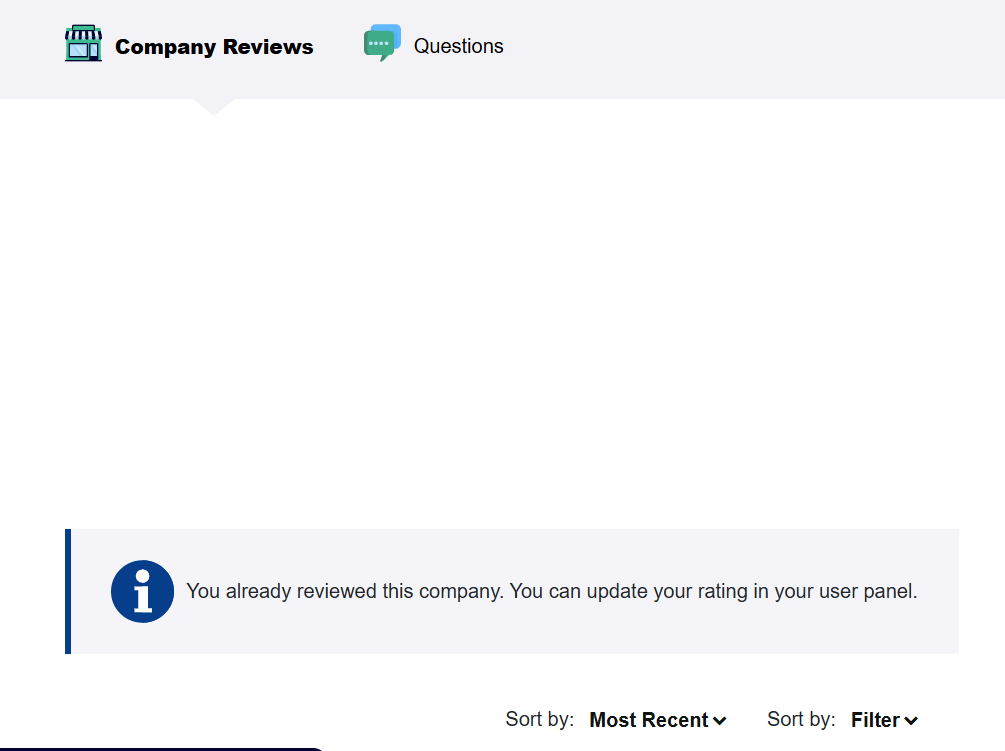Screen dimensions: 1005x751
Task: Click the chevron arrow next to Most Recent
Action: tap(720, 721)
